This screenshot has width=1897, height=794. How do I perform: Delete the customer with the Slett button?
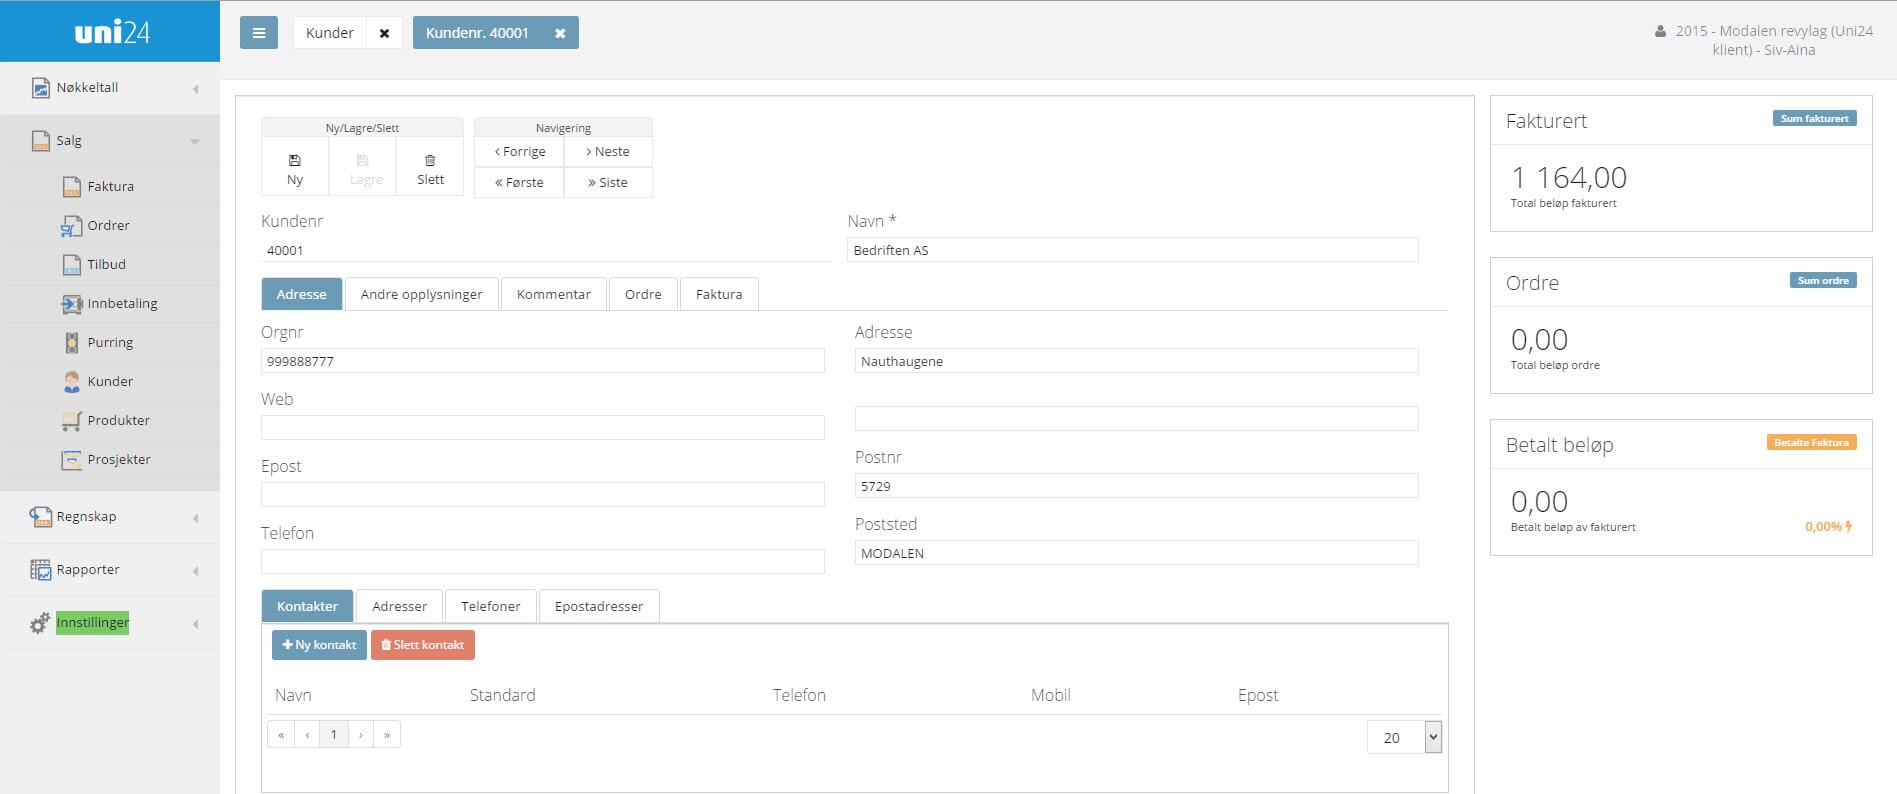coord(430,168)
